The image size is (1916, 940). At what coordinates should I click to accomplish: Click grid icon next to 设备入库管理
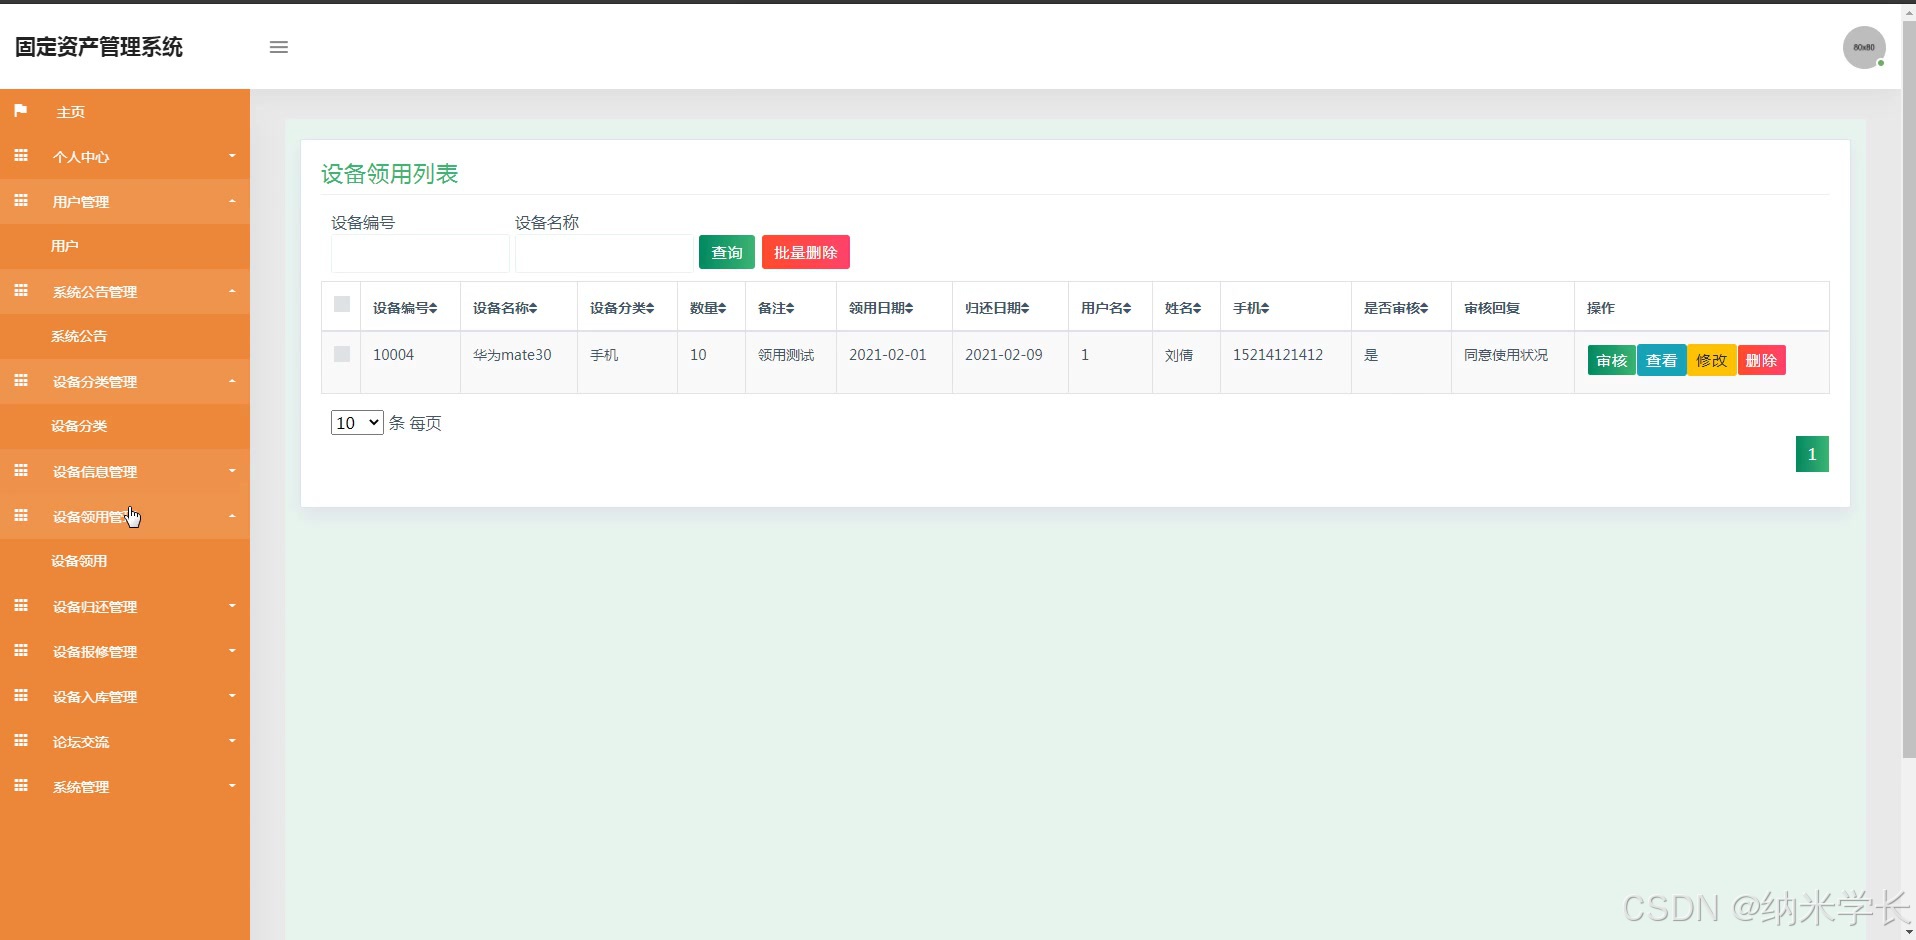[x=21, y=695]
